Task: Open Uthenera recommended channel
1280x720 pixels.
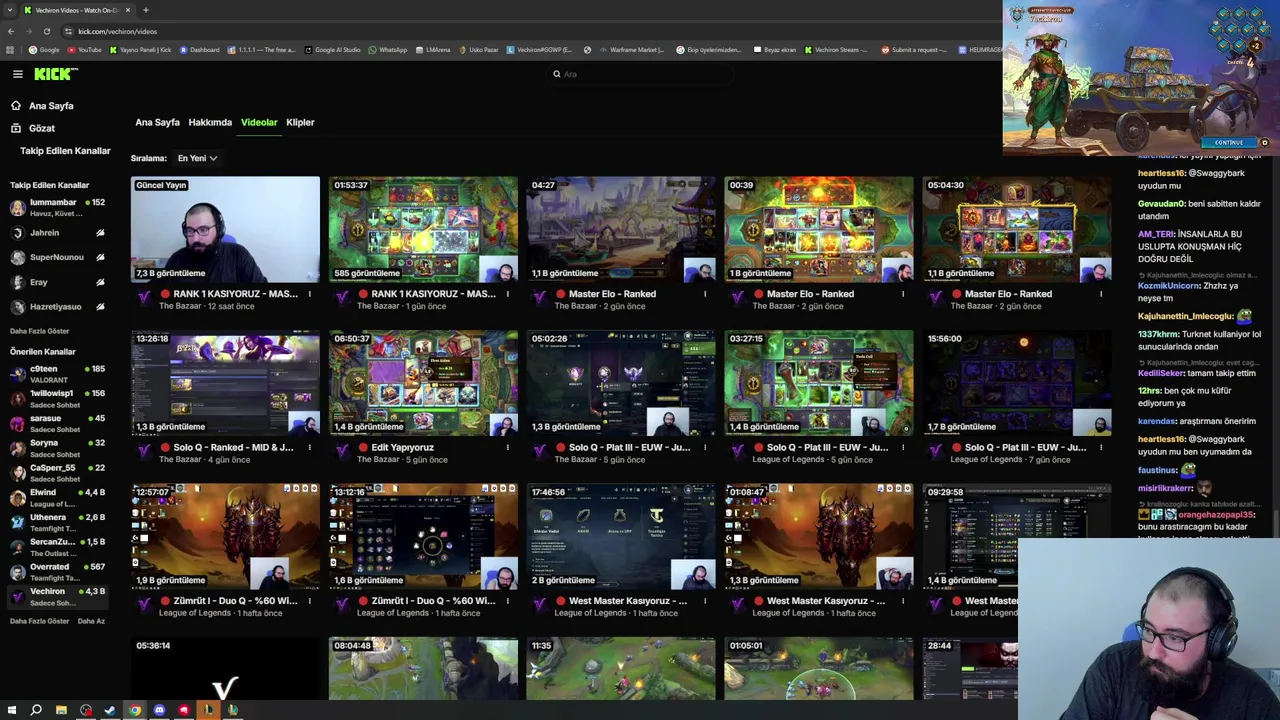Action: 57,522
